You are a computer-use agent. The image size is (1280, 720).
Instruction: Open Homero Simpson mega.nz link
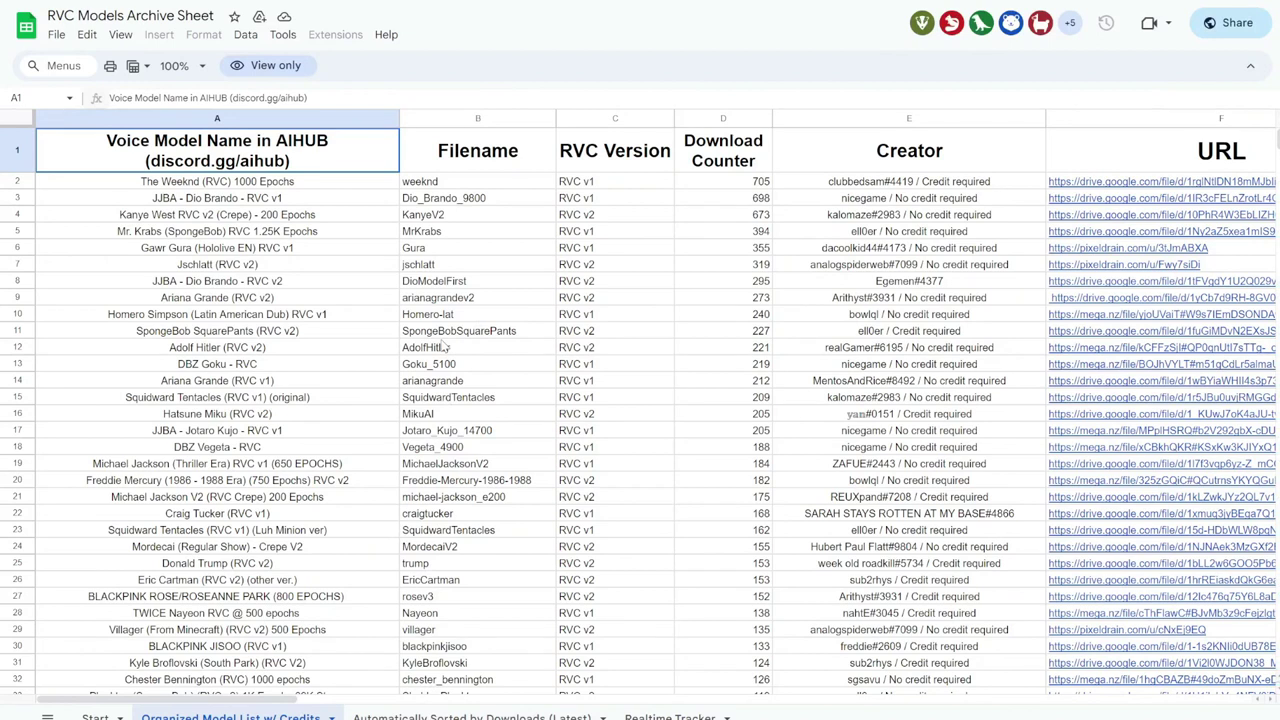pyautogui.click(x=1161, y=314)
